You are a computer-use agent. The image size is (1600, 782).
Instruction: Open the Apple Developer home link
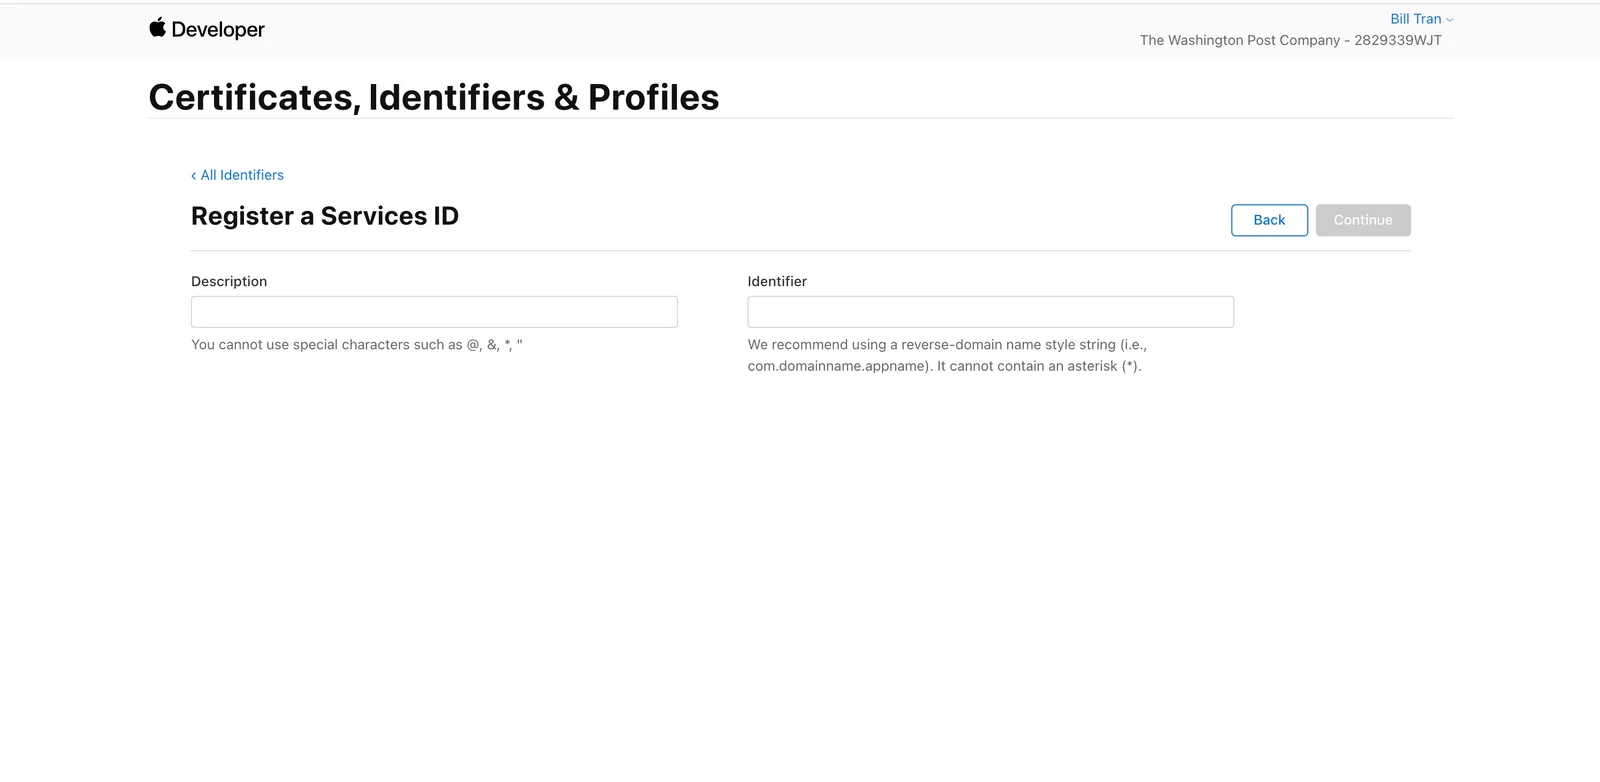pos(207,29)
